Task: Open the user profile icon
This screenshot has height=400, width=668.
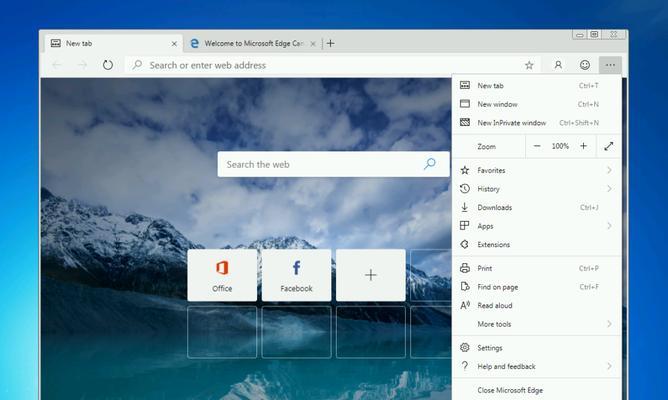Action: coord(558,65)
